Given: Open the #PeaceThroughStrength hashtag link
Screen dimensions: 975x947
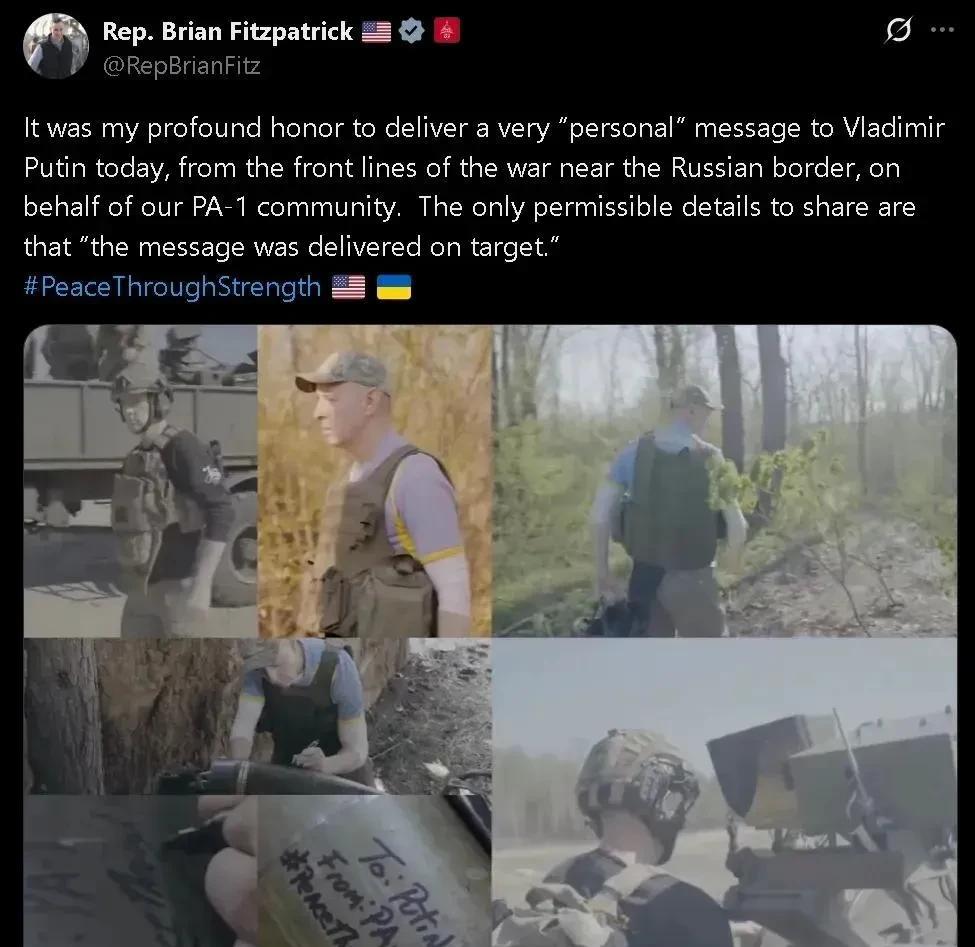Looking at the screenshot, I should [172, 287].
